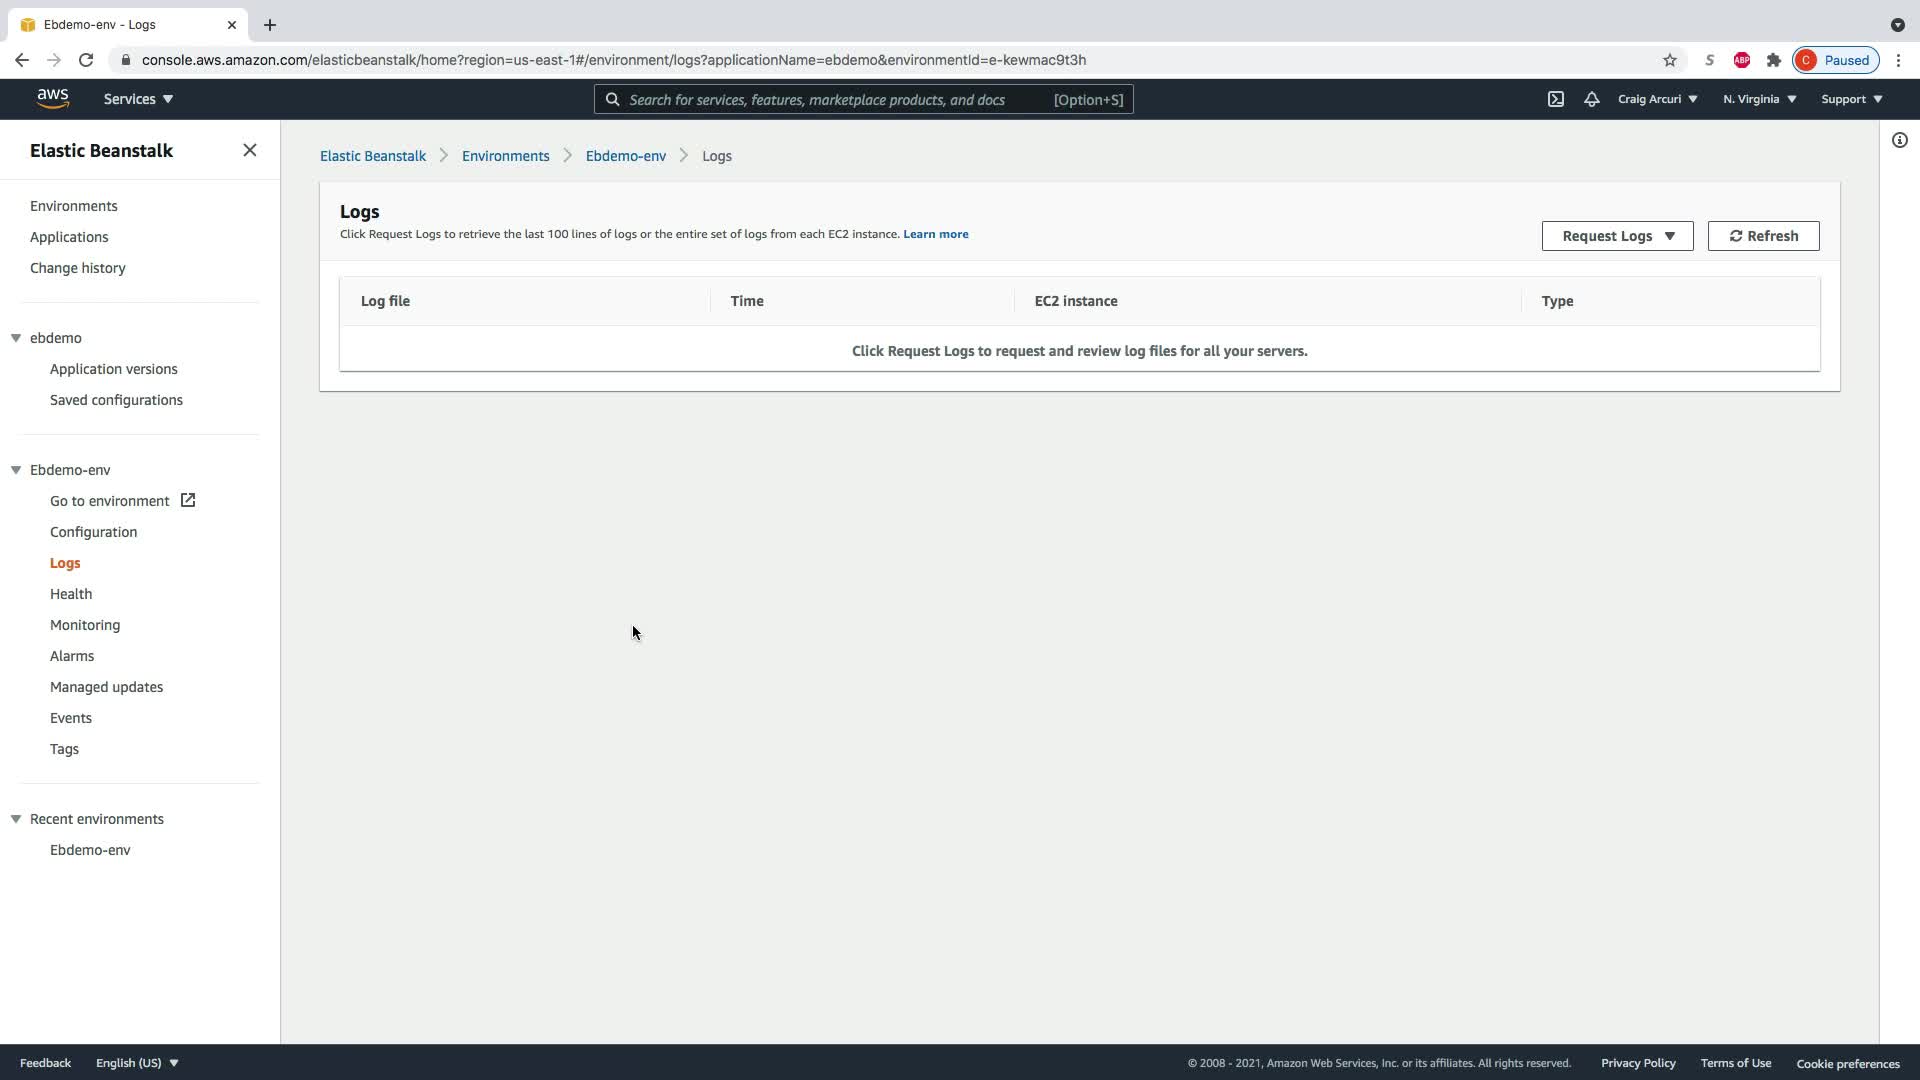
Task: Click the Refresh button
Action: pos(1763,236)
